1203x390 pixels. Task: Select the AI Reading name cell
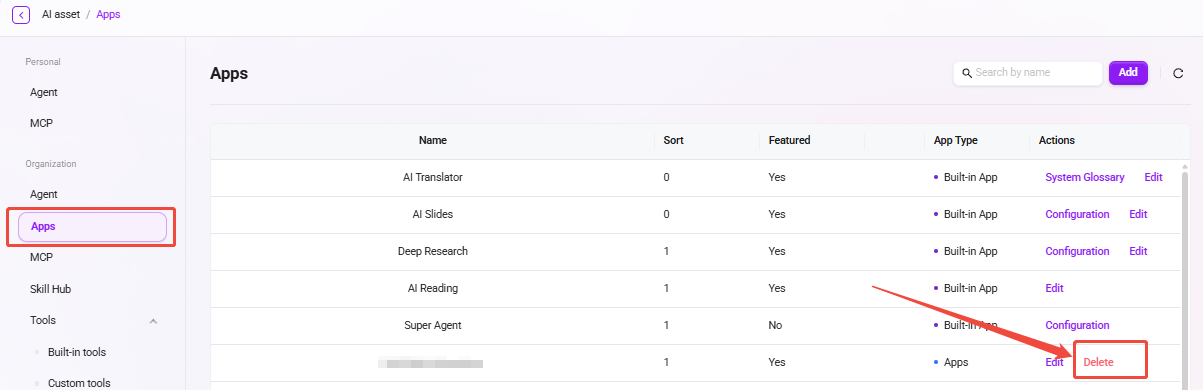click(433, 288)
